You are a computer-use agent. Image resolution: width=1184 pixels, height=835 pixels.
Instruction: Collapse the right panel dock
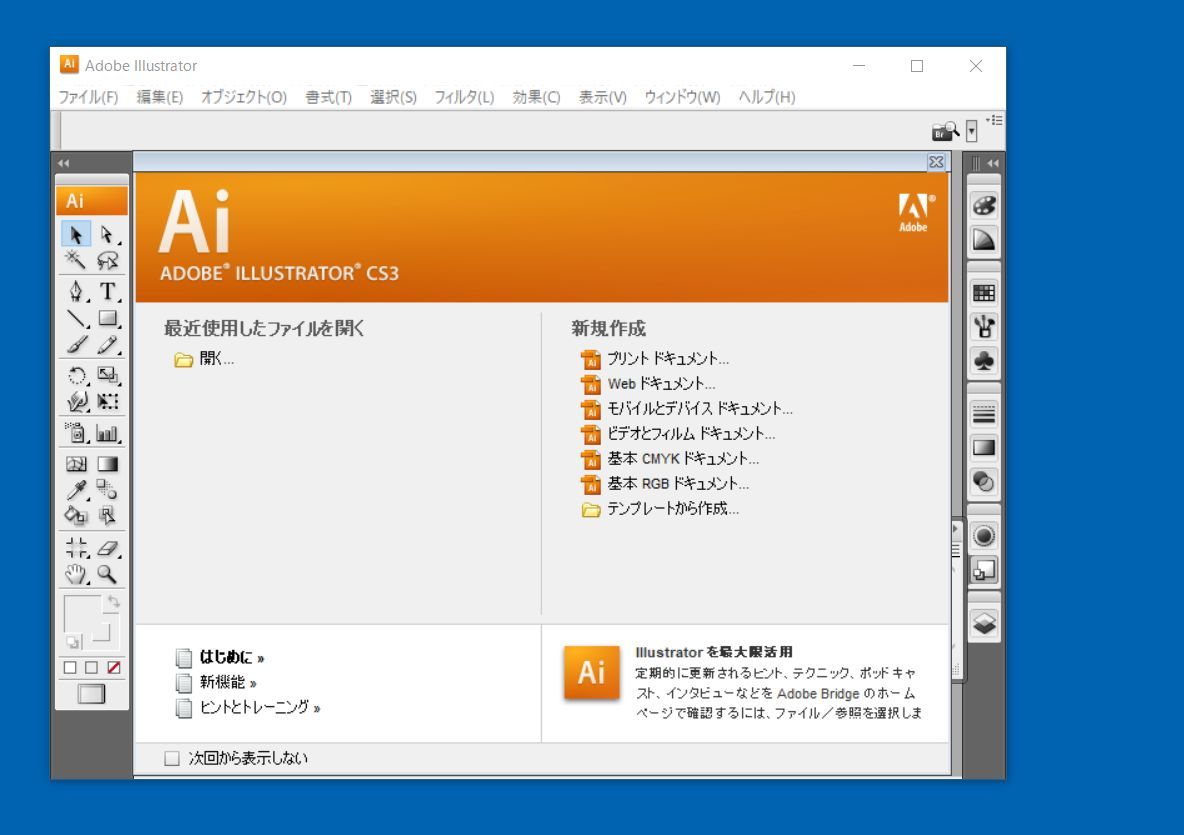(991, 161)
